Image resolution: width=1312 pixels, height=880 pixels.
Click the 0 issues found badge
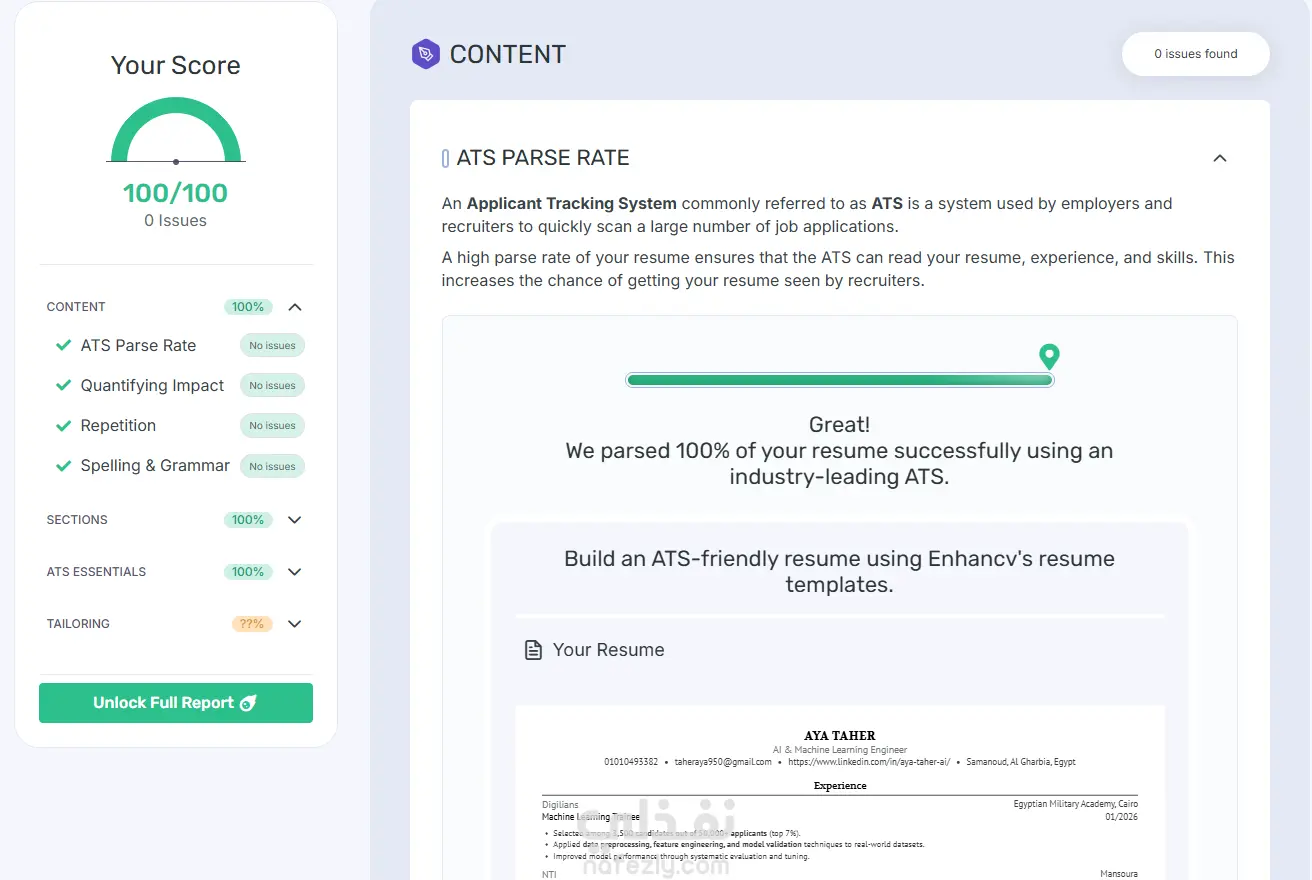click(1195, 54)
